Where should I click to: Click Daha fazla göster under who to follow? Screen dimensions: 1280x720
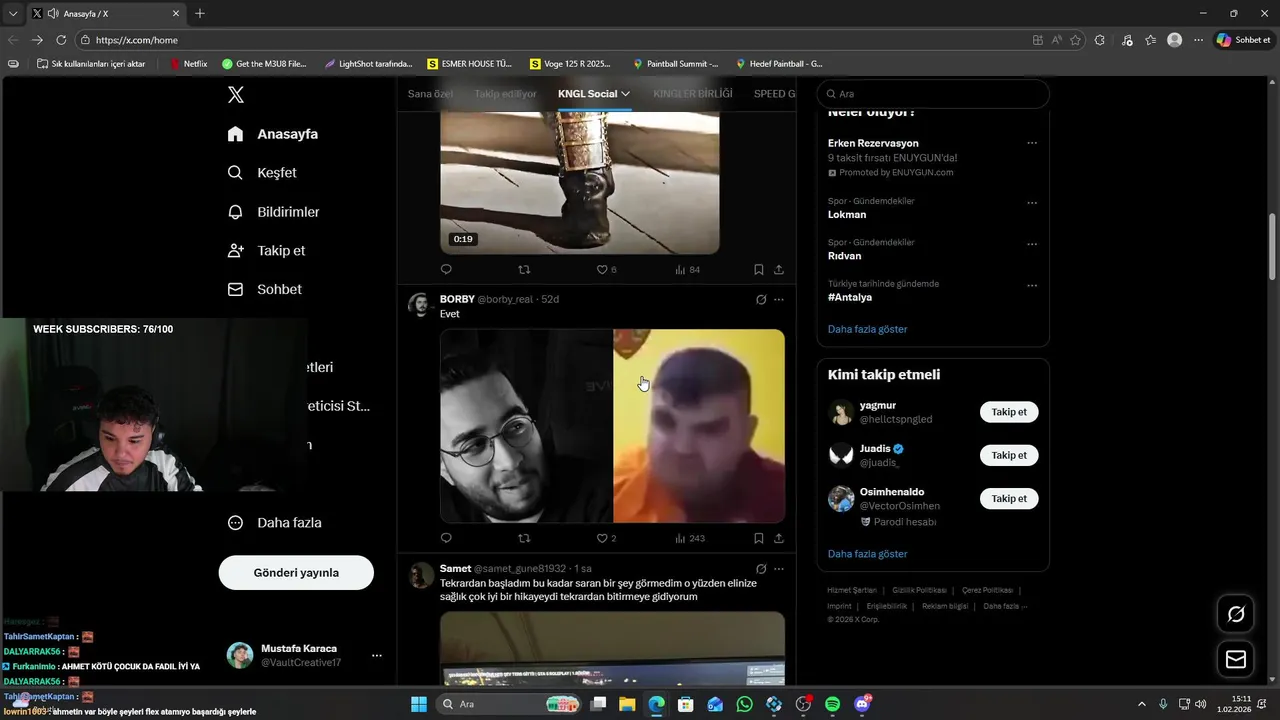(867, 554)
